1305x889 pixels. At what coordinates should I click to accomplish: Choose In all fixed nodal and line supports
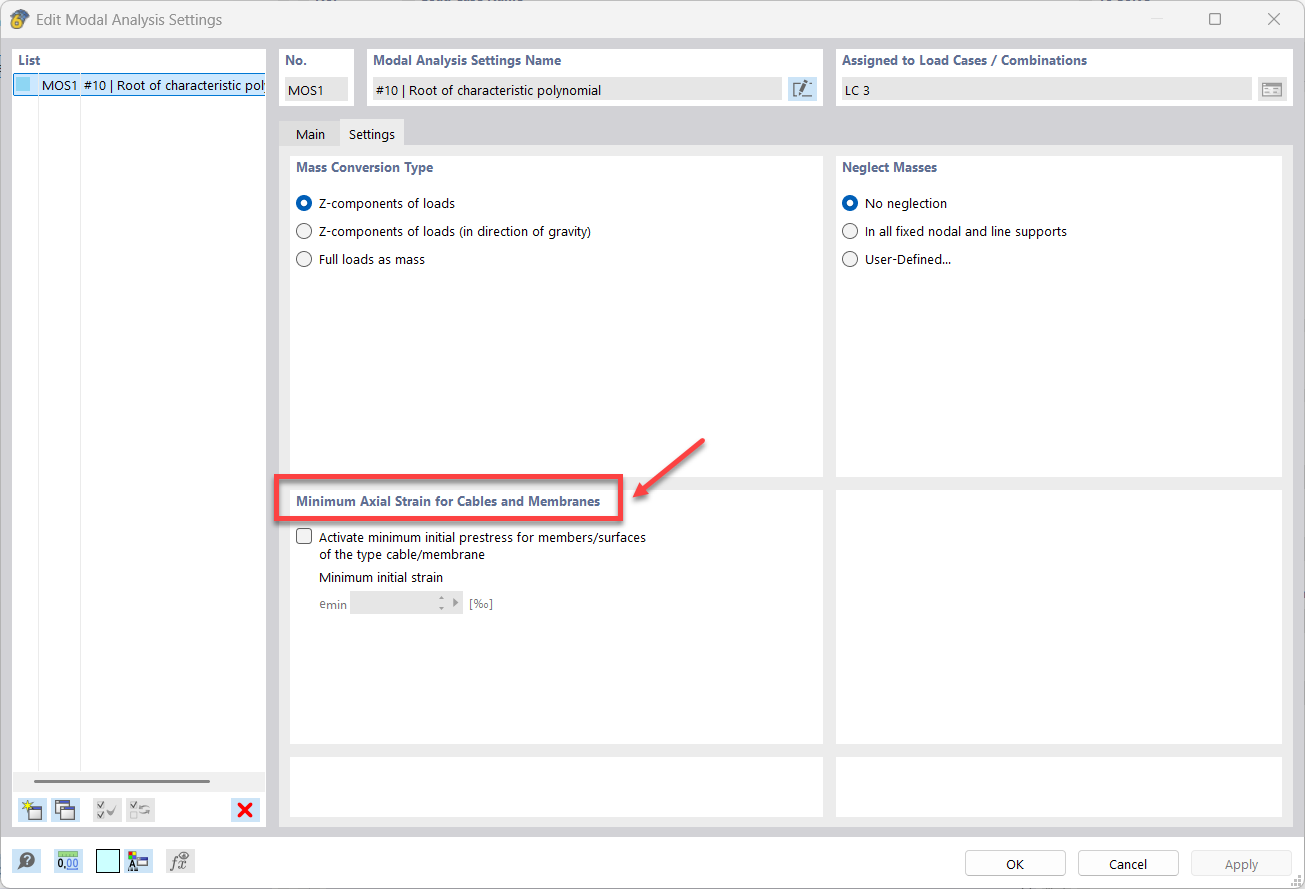pyautogui.click(x=850, y=231)
